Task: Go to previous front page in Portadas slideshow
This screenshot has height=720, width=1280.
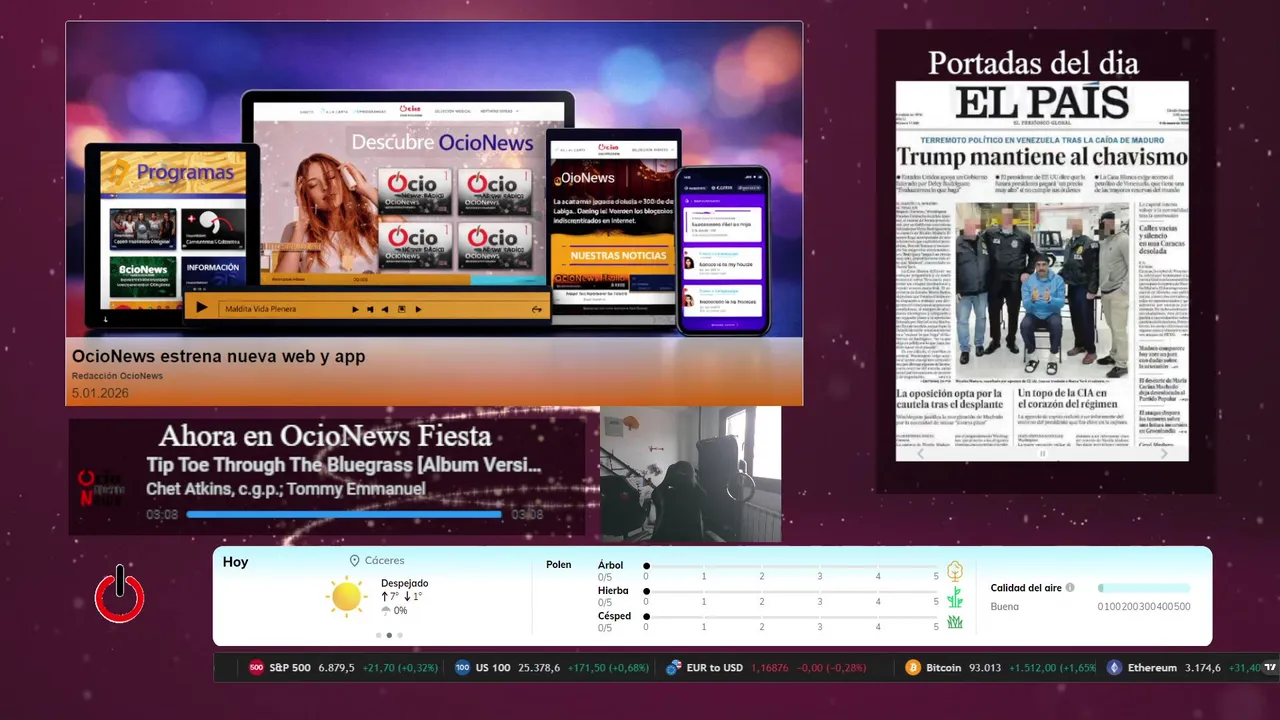Action: tap(922, 453)
